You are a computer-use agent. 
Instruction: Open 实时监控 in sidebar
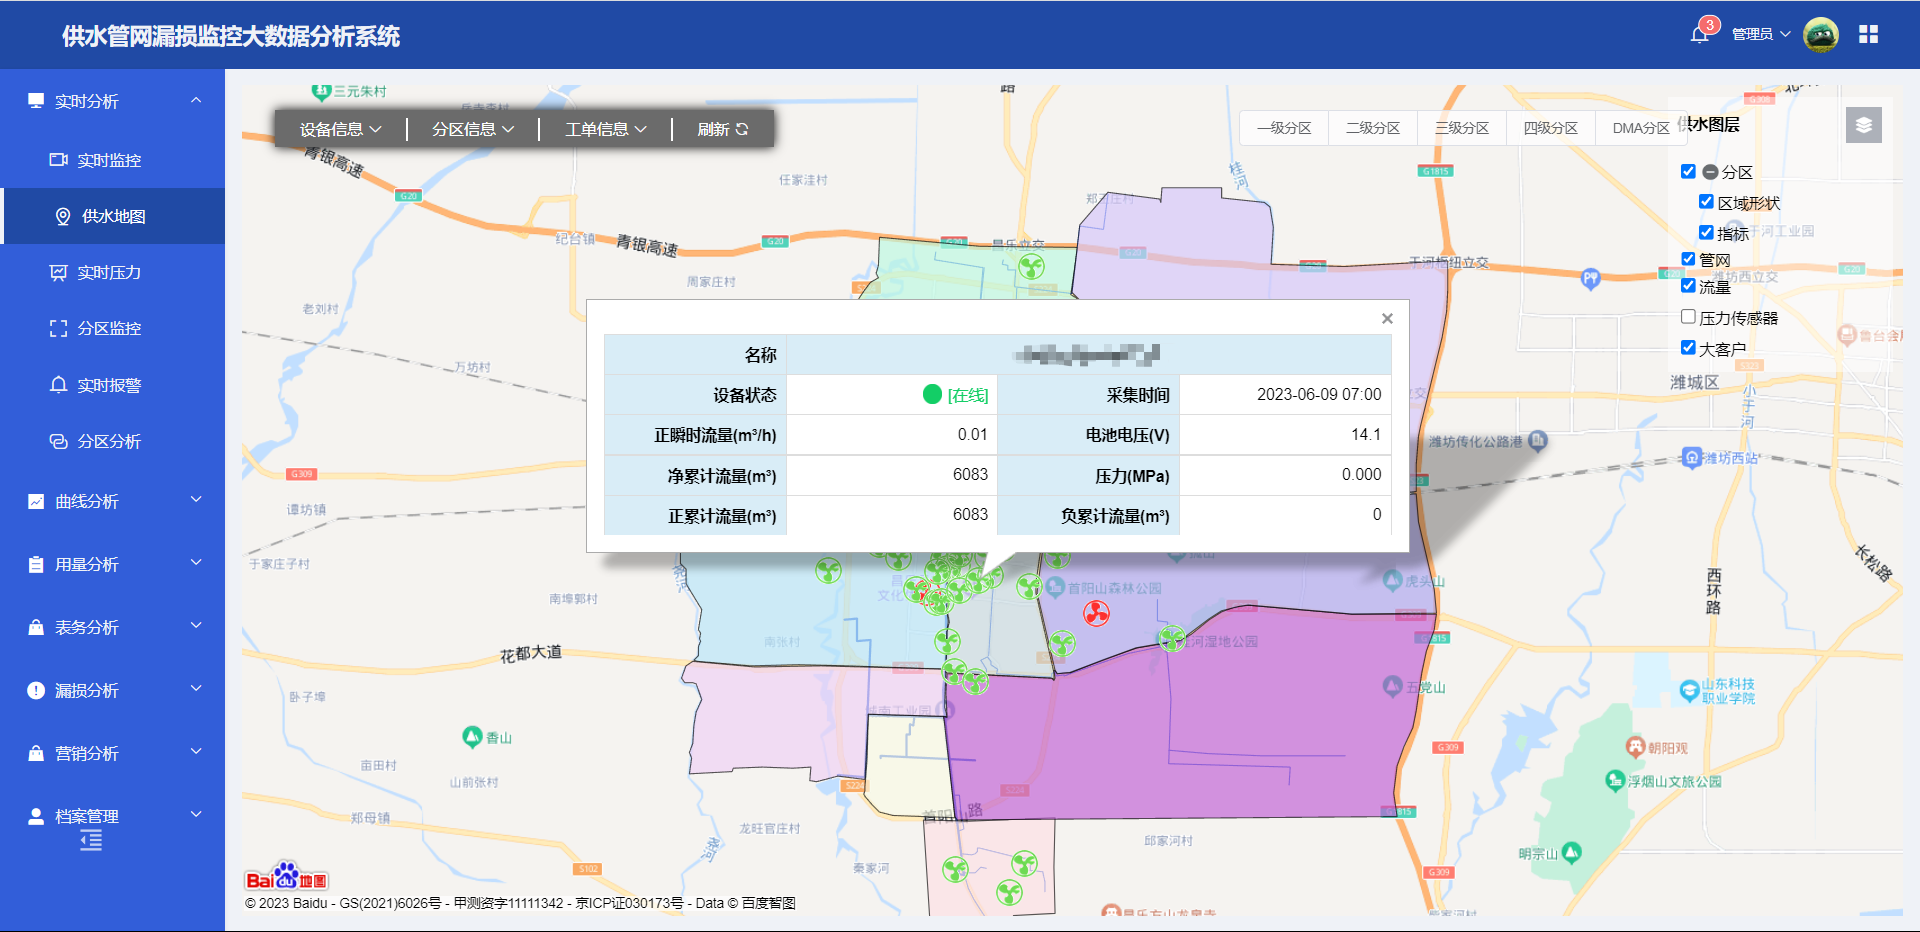tap(109, 160)
